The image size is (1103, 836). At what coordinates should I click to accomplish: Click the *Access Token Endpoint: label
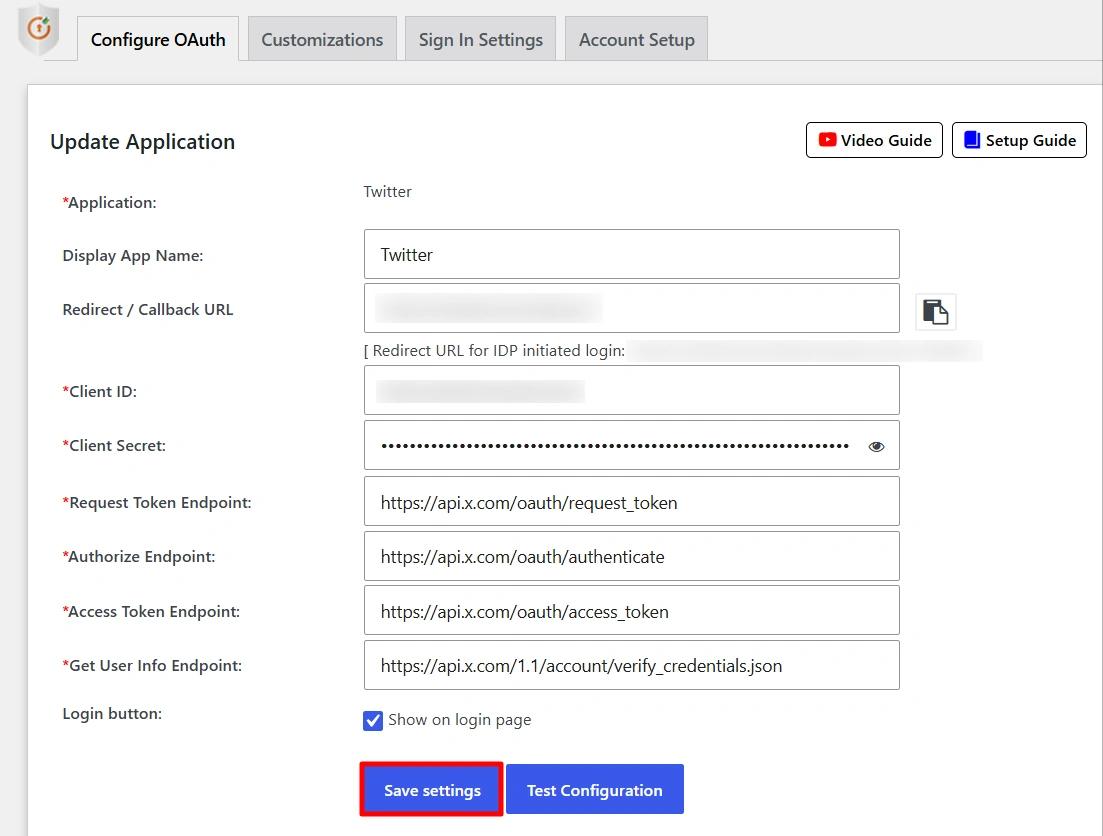[x=151, y=612]
